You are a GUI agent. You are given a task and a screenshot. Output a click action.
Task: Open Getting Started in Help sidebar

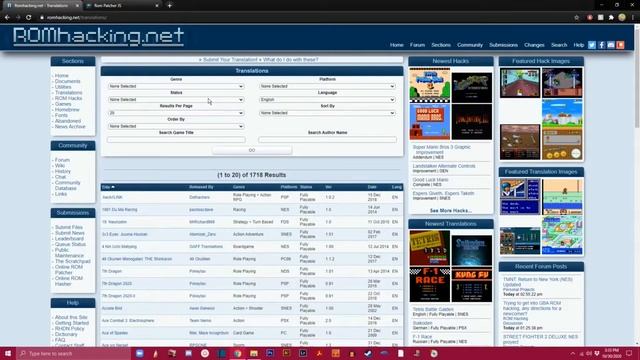point(72,323)
